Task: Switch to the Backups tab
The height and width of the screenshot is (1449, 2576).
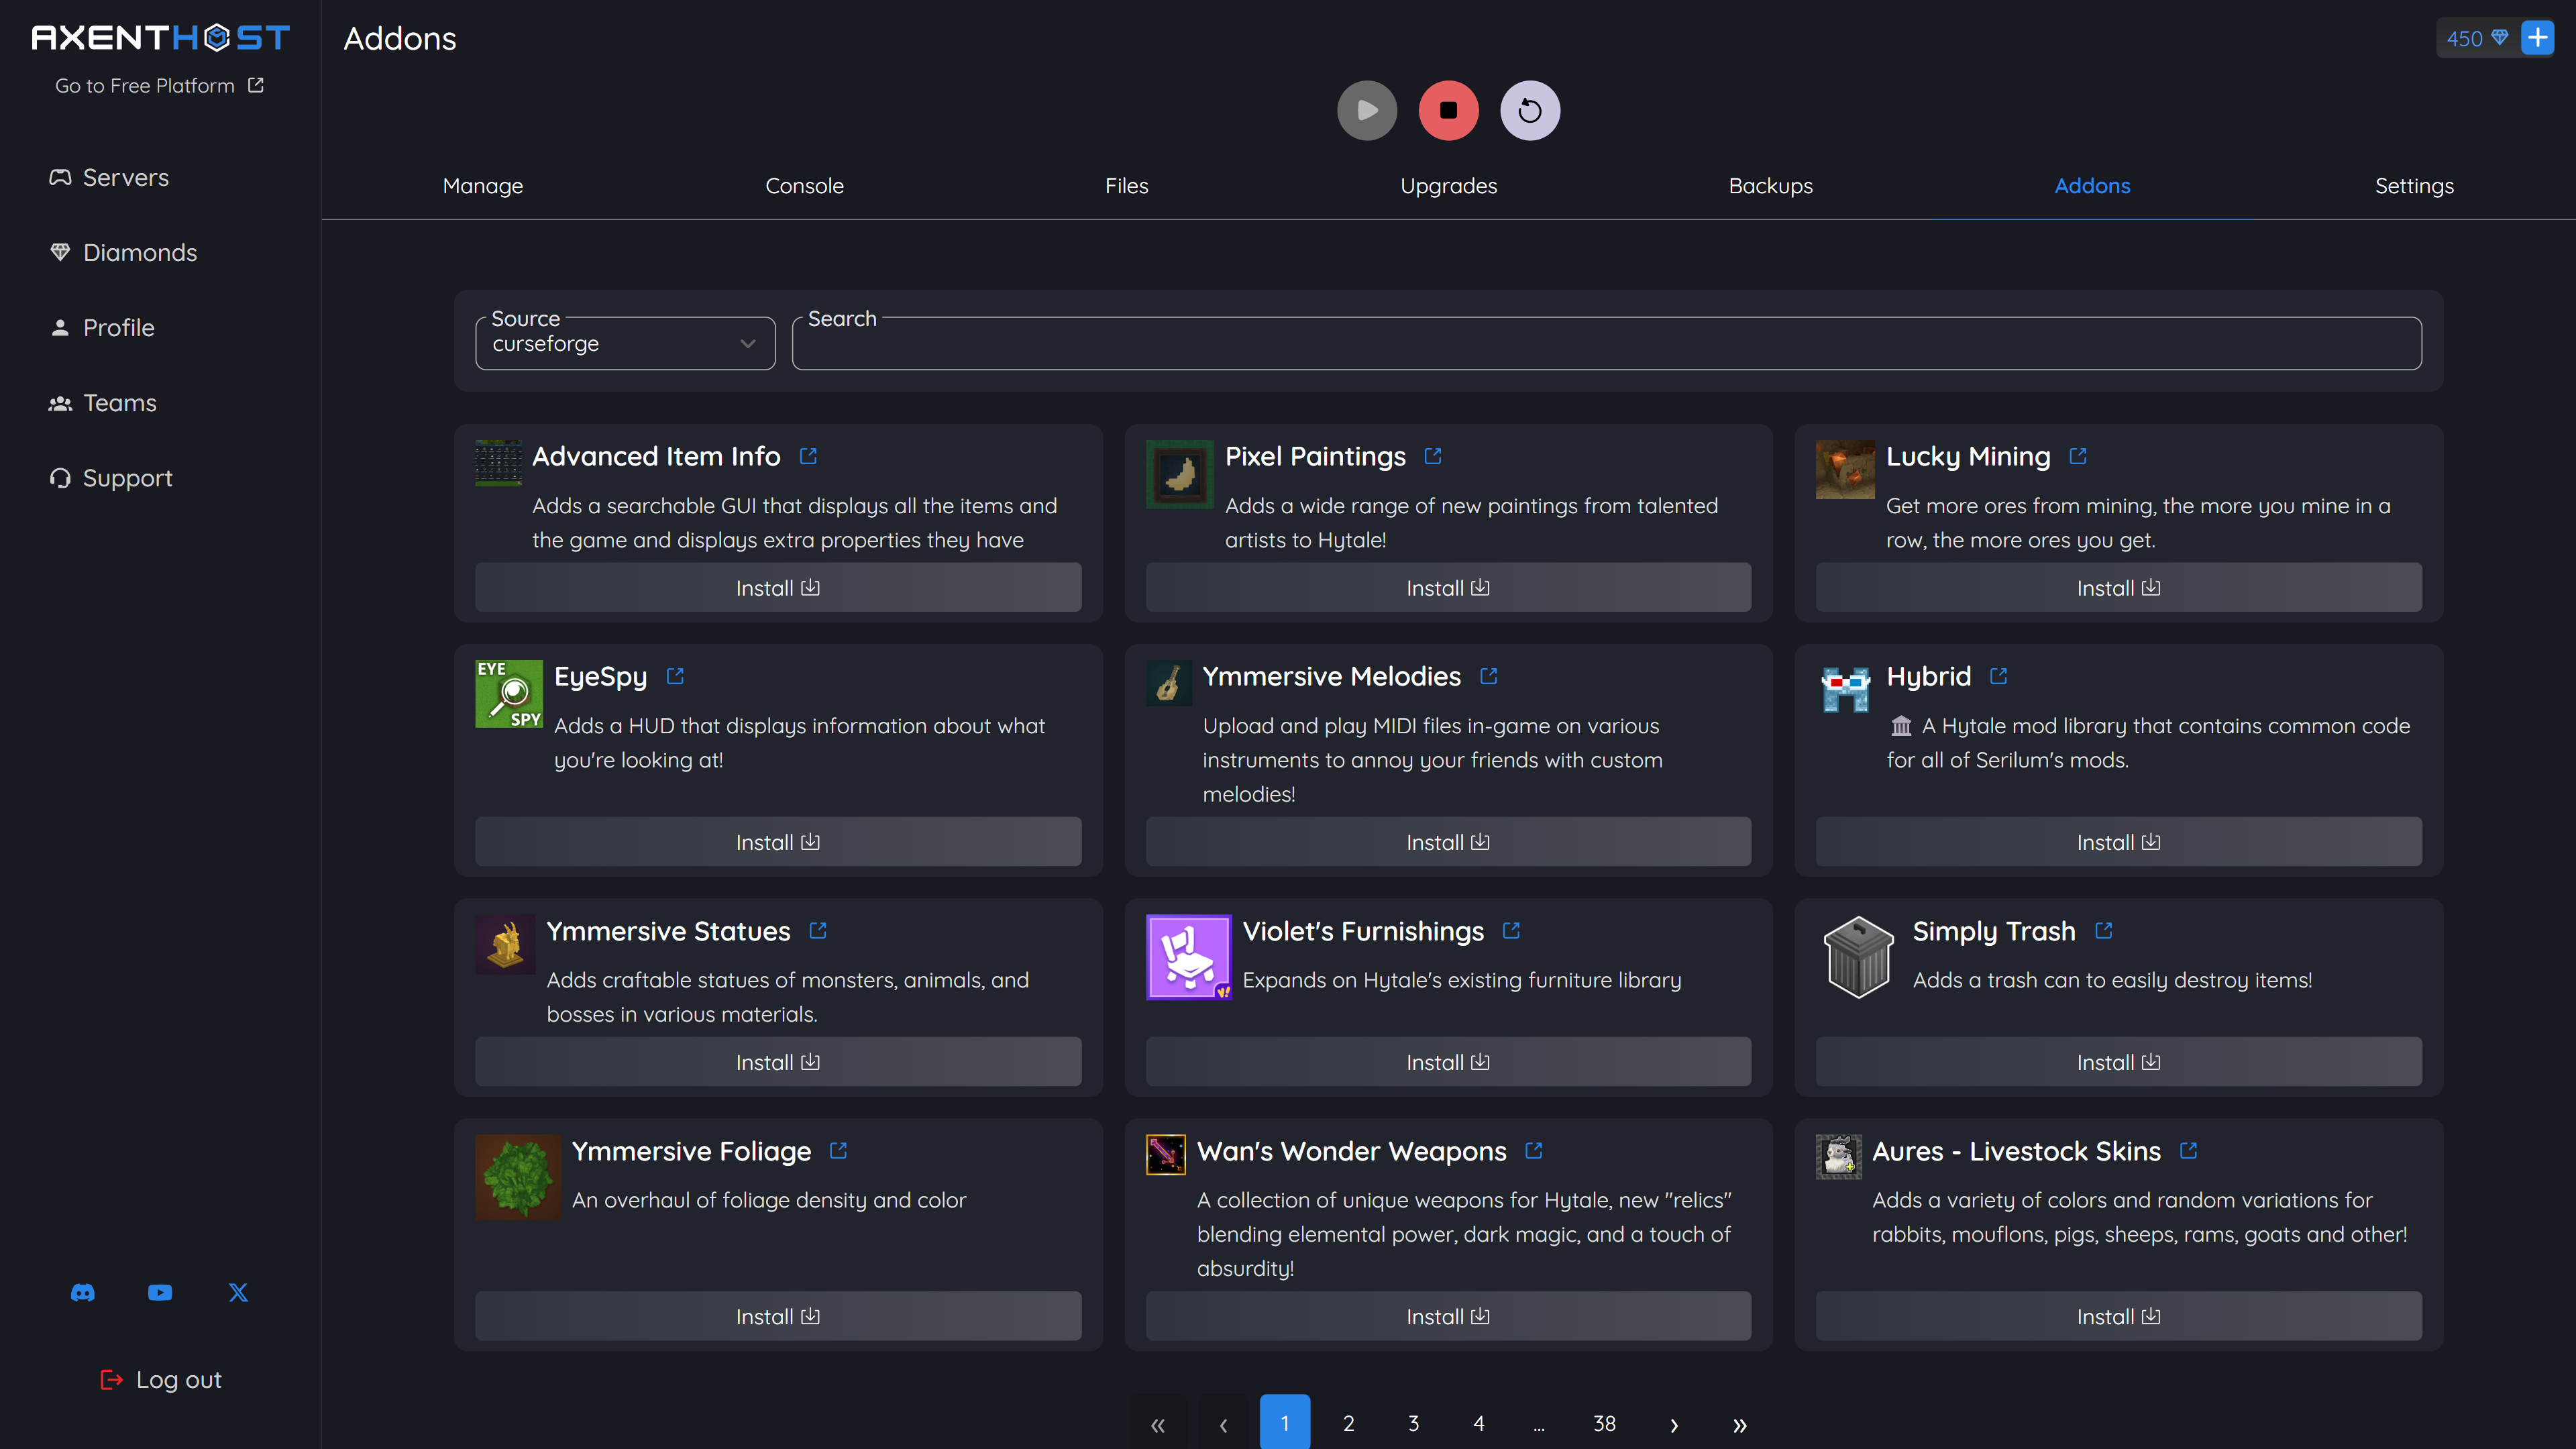Action: pyautogui.click(x=1770, y=185)
